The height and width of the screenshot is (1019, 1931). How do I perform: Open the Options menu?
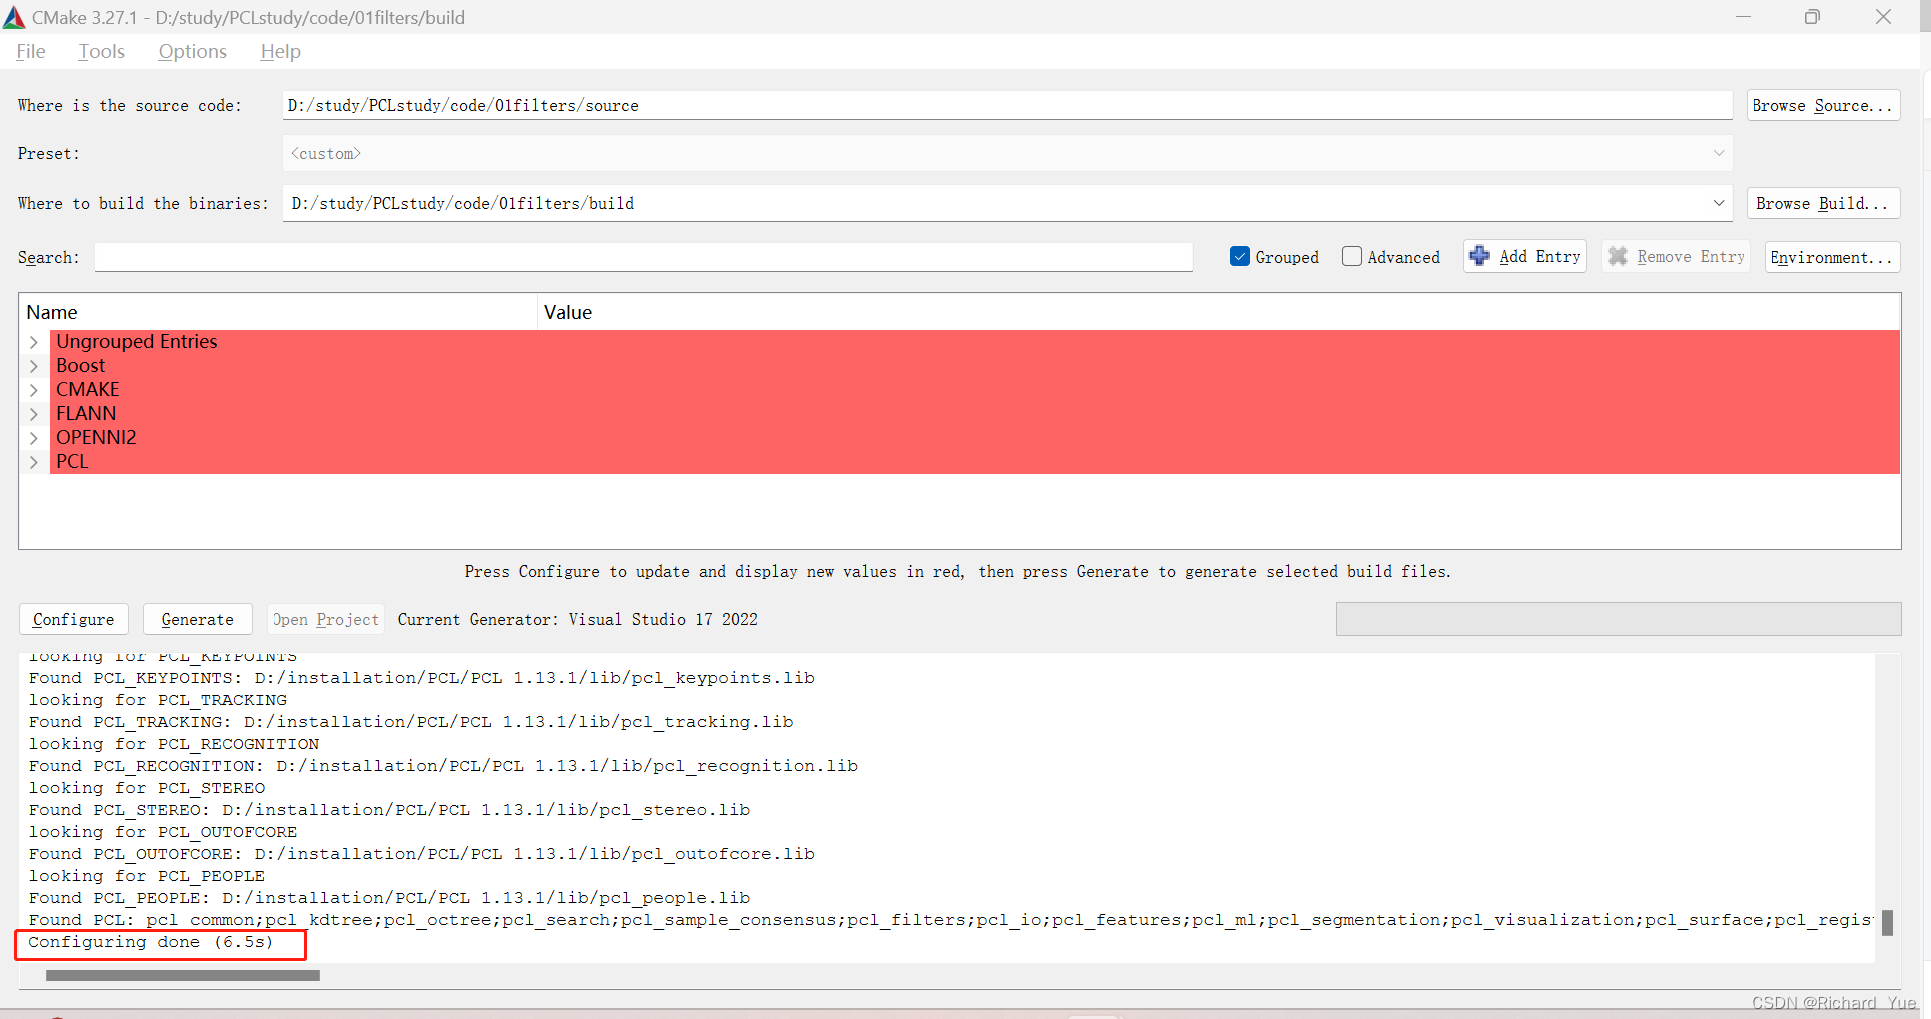click(x=193, y=51)
